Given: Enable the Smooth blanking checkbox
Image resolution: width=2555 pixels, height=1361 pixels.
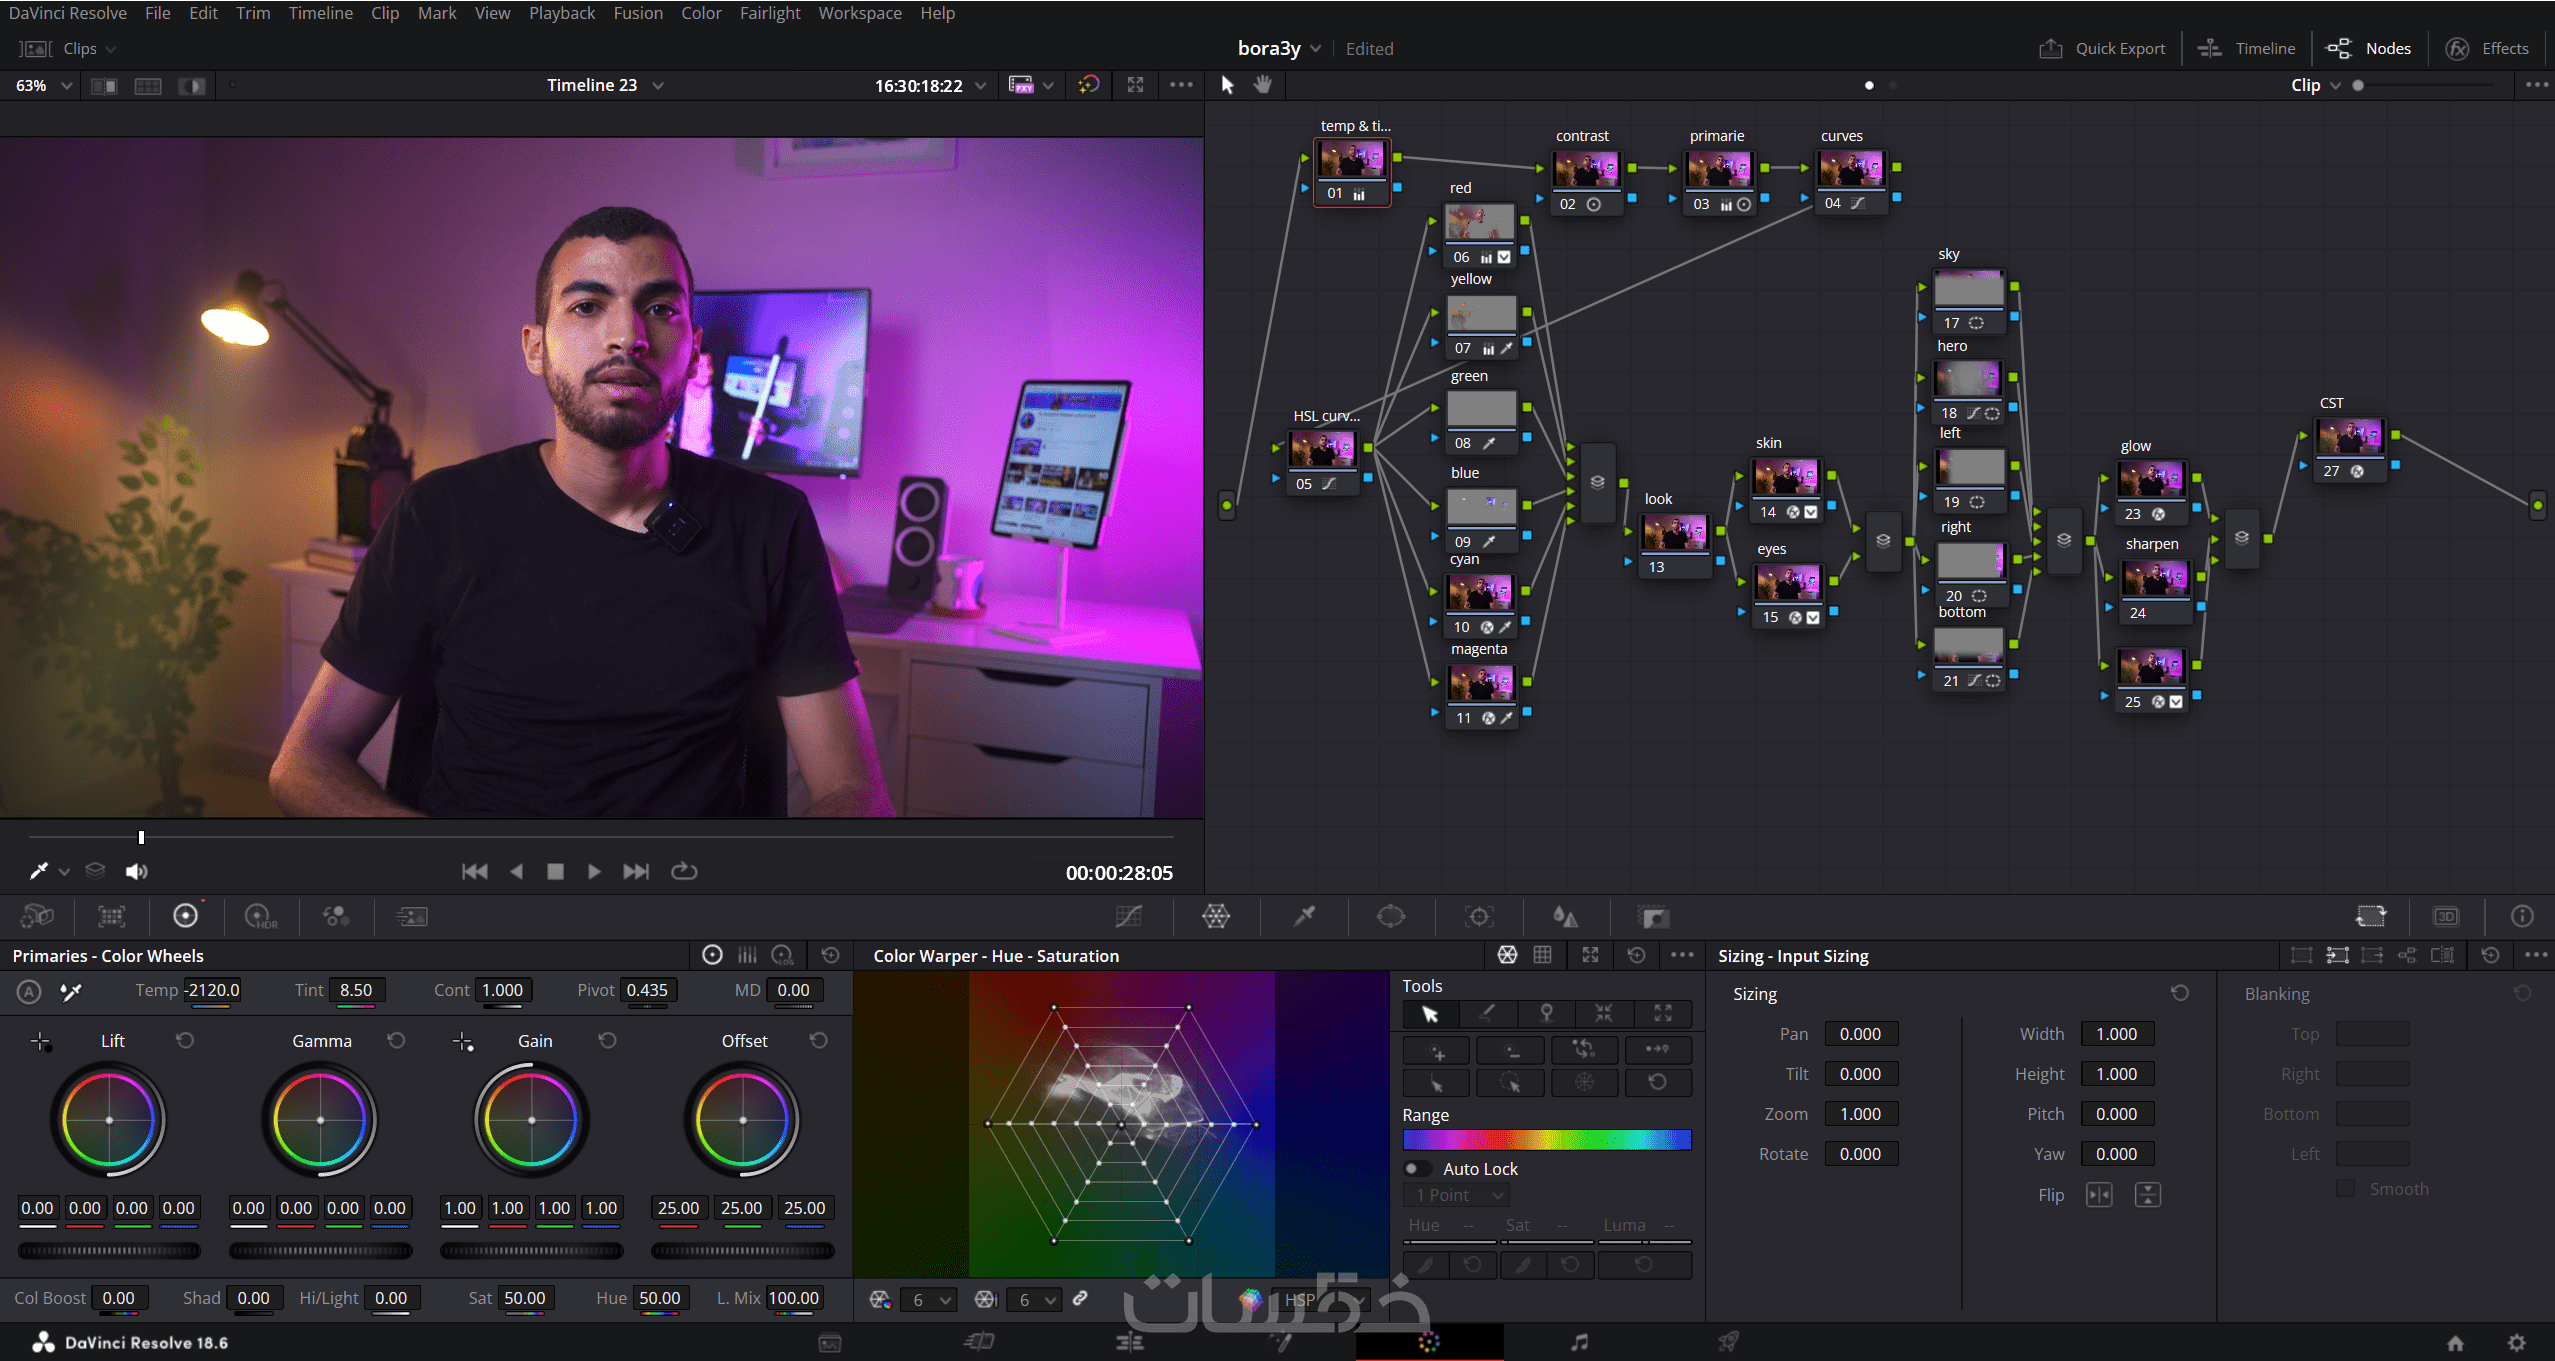Looking at the screenshot, I should pos(2345,1188).
